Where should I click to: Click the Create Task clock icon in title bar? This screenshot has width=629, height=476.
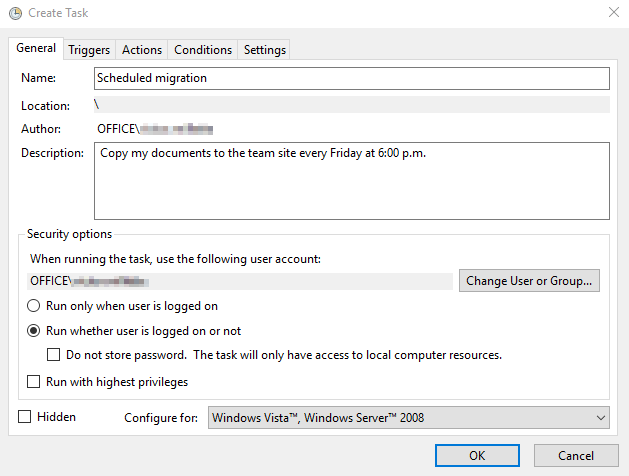(x=15, y=13)
